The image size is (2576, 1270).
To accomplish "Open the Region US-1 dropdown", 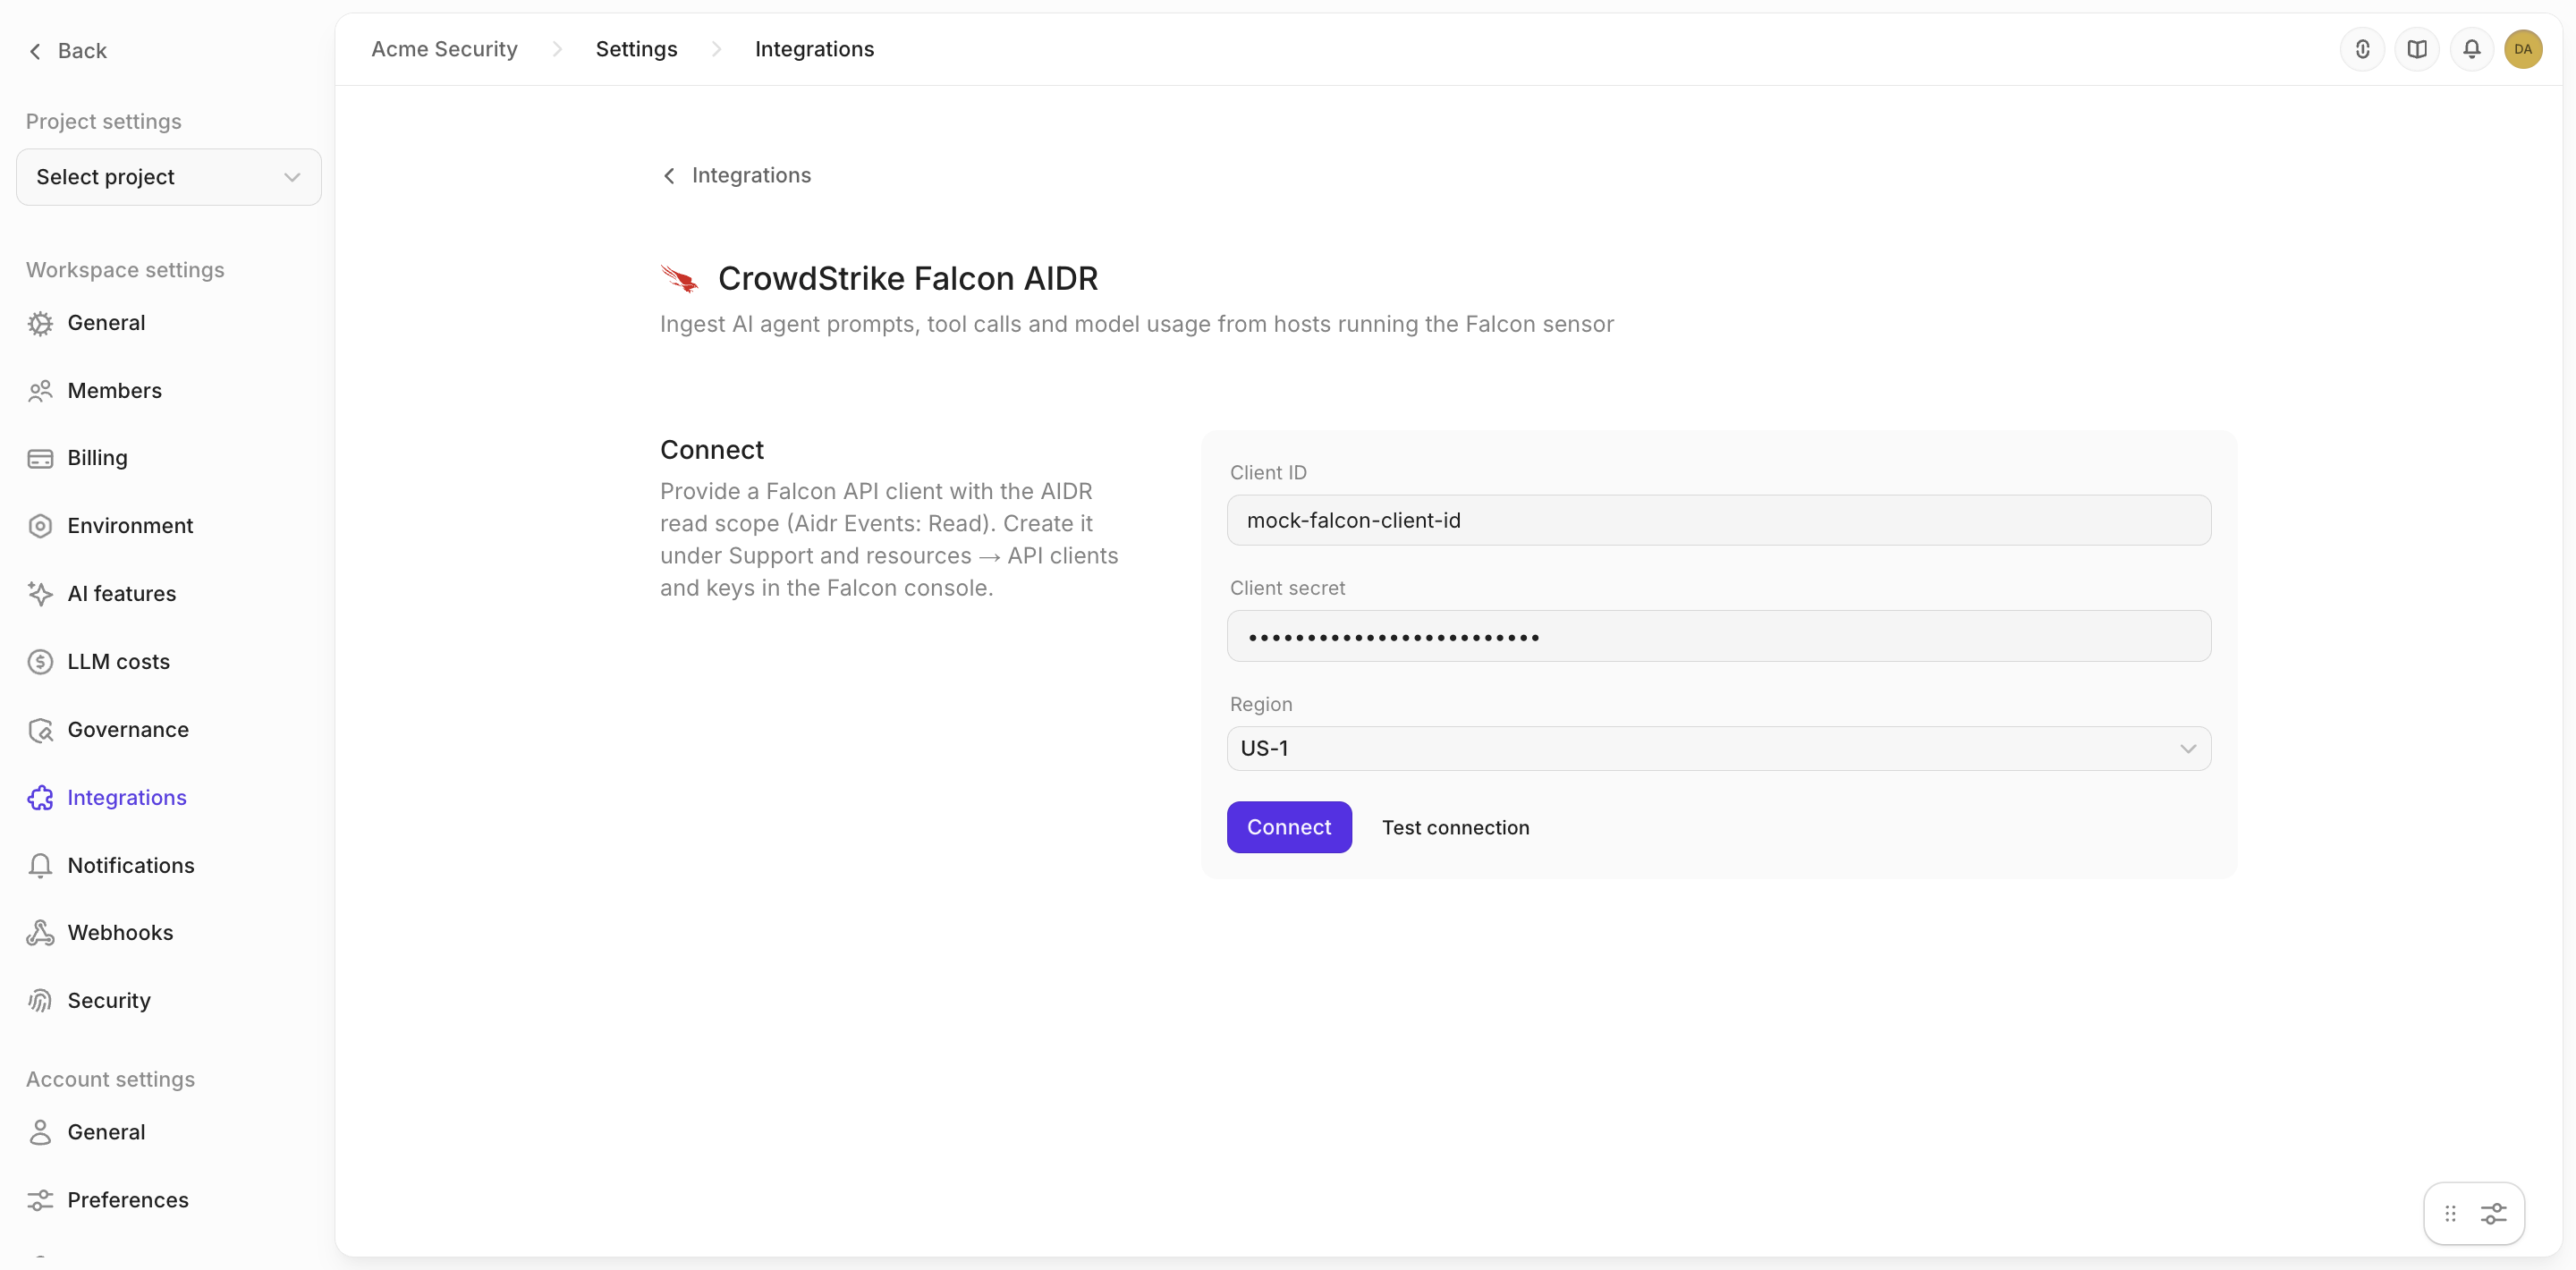I will pyautogui.click(x=1718, y=749).
